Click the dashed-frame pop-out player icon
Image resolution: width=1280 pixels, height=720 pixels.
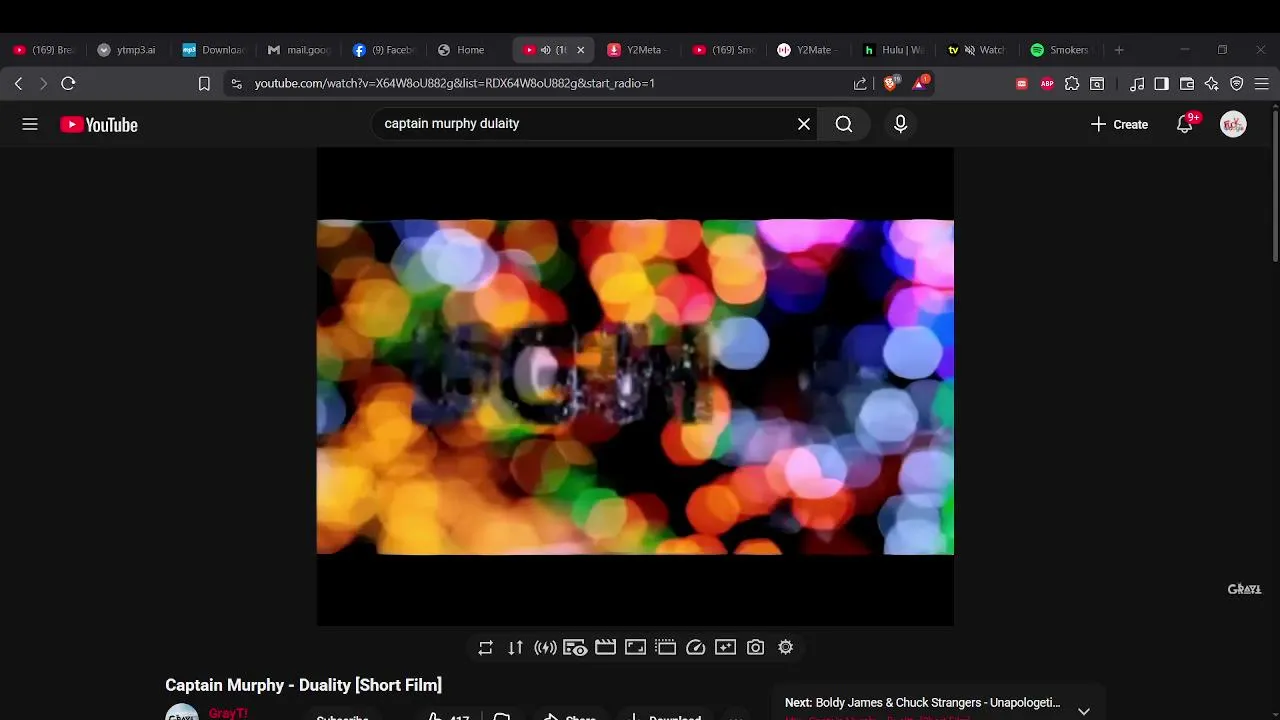(665, 648)
